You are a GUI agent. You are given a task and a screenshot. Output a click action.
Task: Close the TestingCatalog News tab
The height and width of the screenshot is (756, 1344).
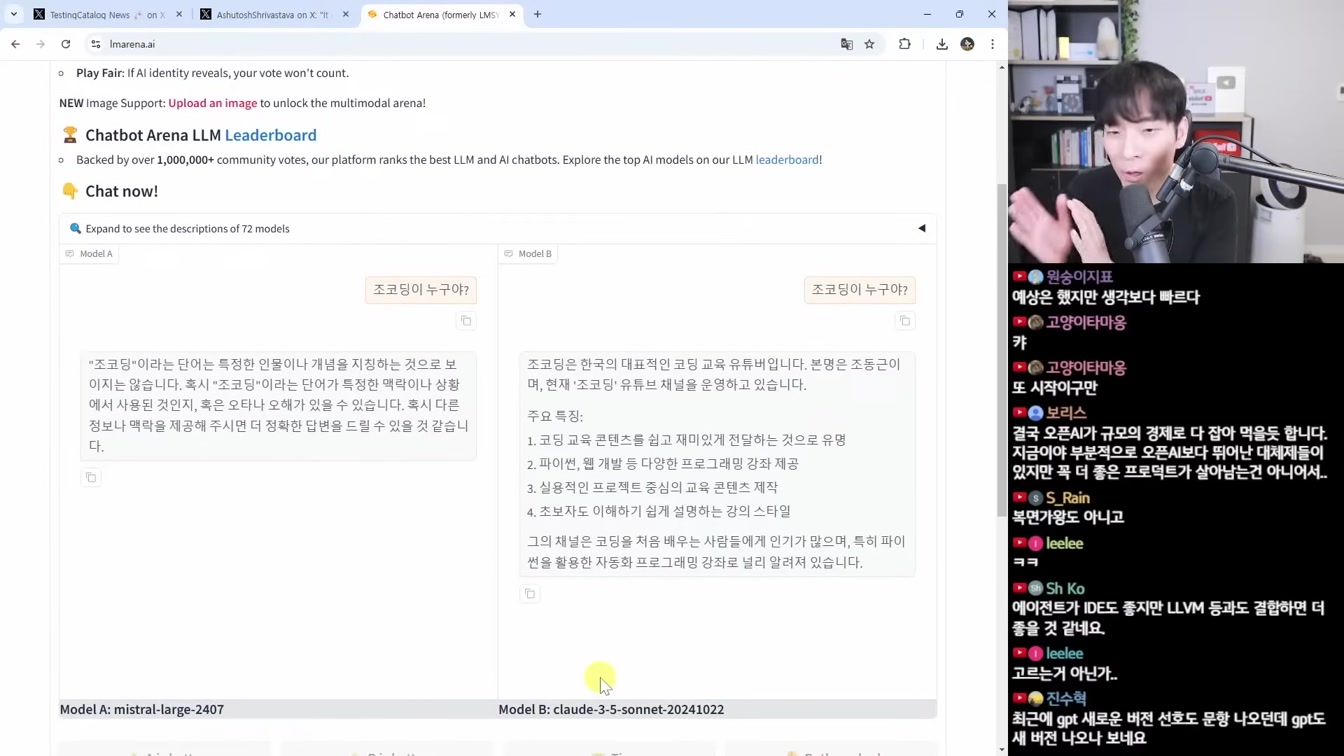click(x=179, y=15)
